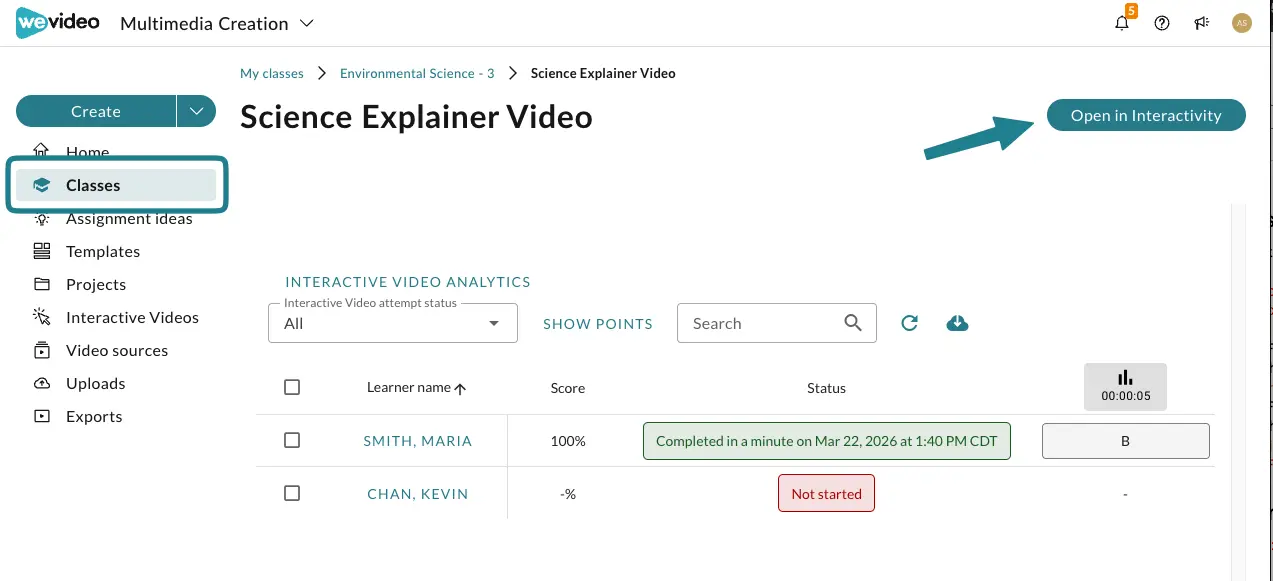Click the Assignment ideas lightbulb icon
This screenshot has height=581, width=1273.
[x=41, y=219]
